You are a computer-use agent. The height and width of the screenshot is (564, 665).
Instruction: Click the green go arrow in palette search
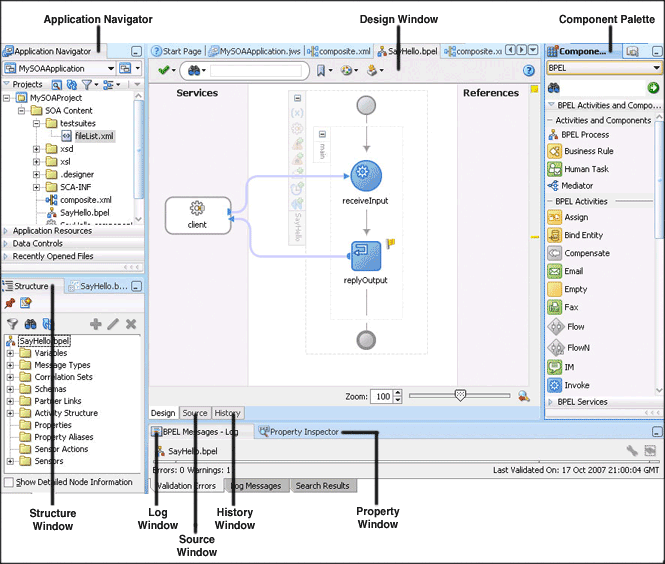[653, 88]
